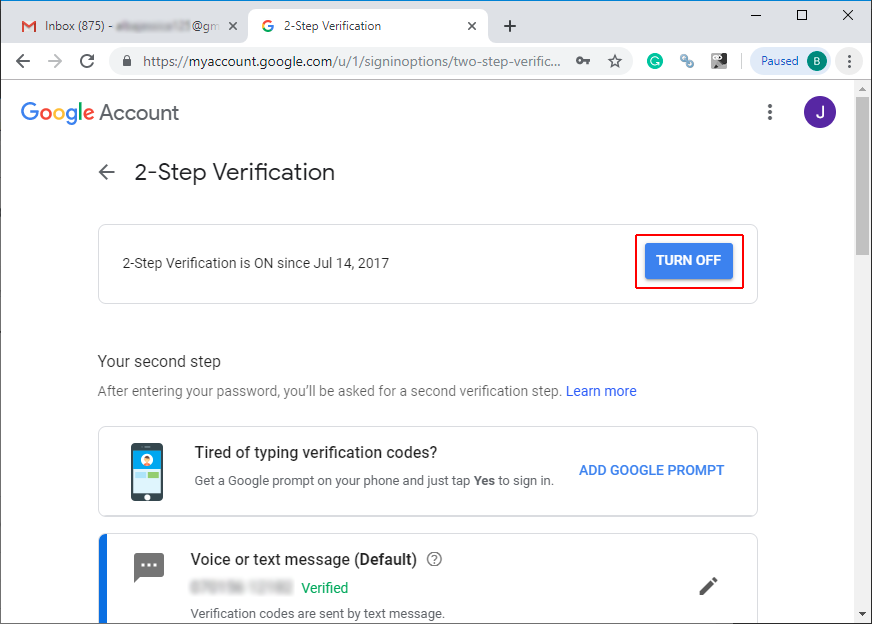The height and width of the screenshot is (624, 872).
Task: Select the 2-Step Verification tab
Action: pyautogui.click(x=368, y=26)
